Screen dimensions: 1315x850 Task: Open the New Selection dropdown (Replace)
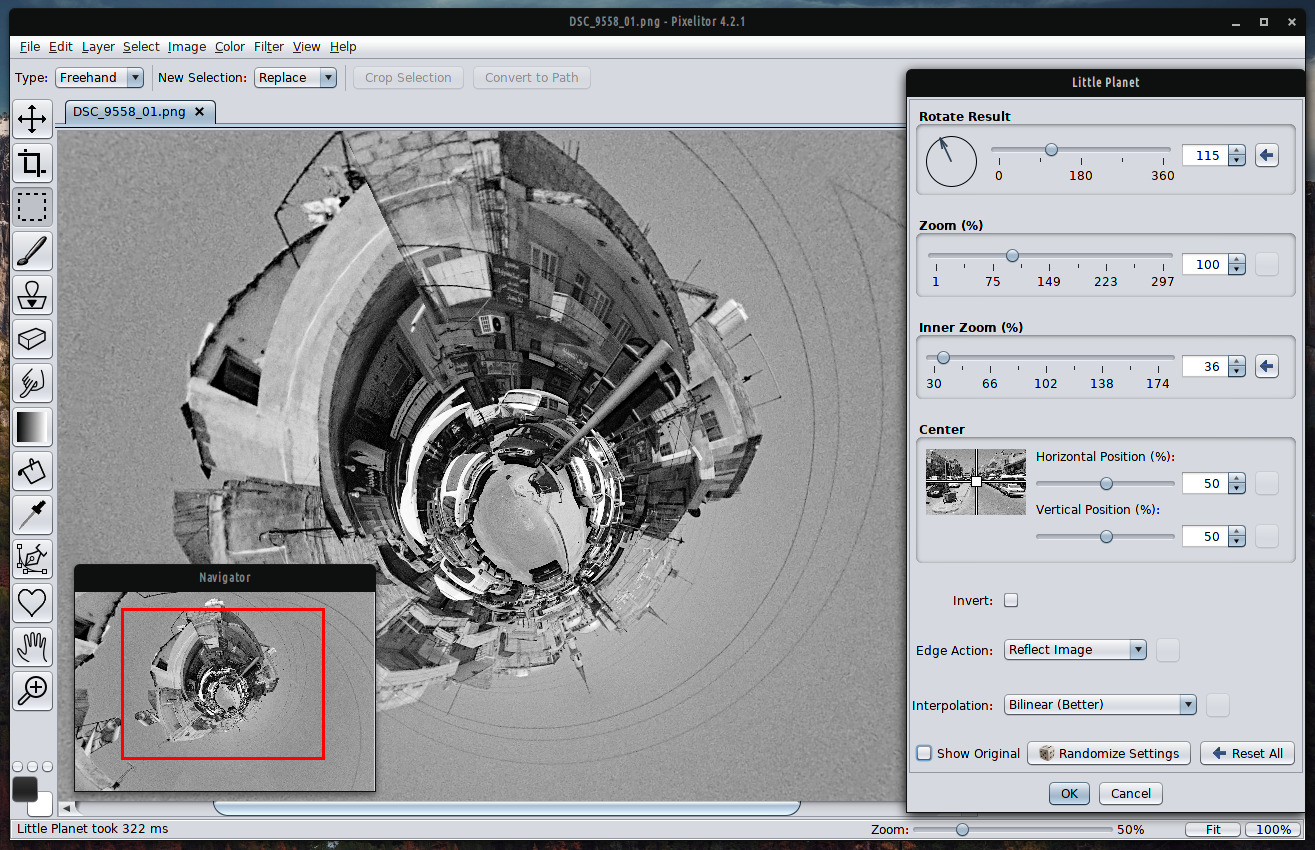[295, 77]
